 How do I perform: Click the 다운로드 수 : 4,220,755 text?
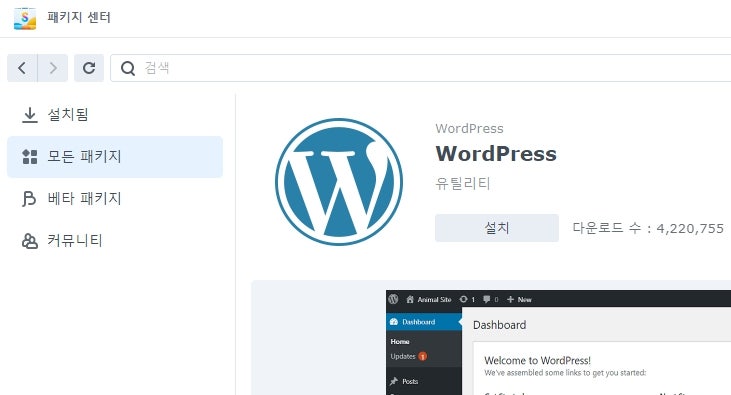[x=648, y=228]
